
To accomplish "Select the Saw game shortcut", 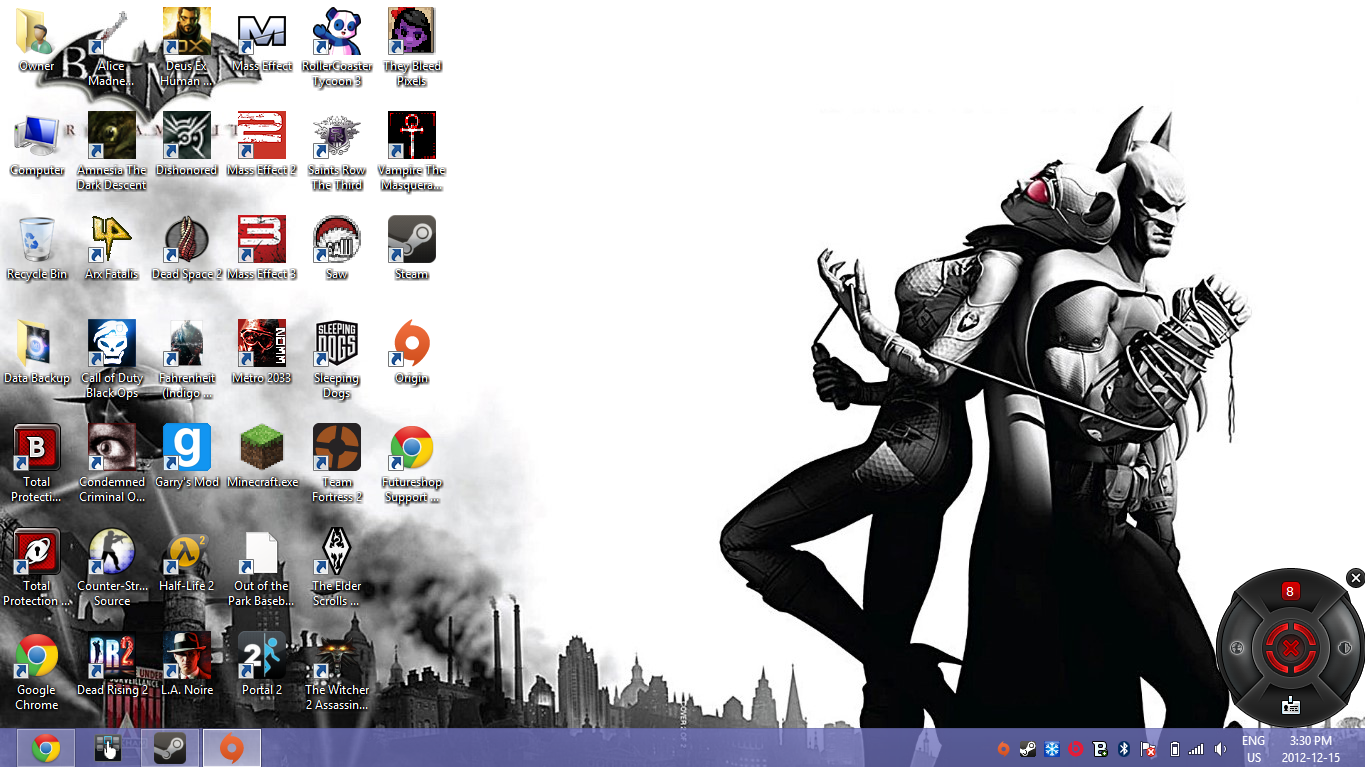I will tap(337, 249).
